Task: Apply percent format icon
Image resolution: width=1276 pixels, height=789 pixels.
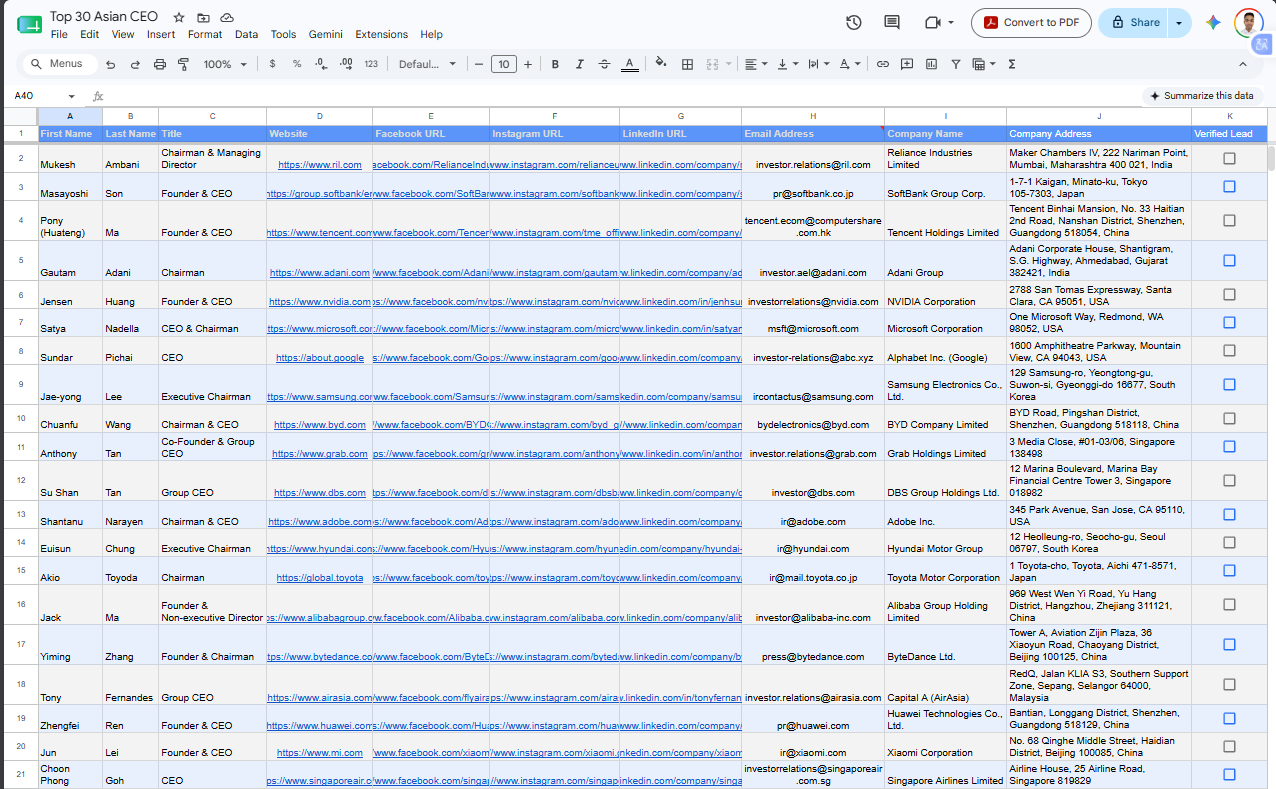Action: (297, 64)
